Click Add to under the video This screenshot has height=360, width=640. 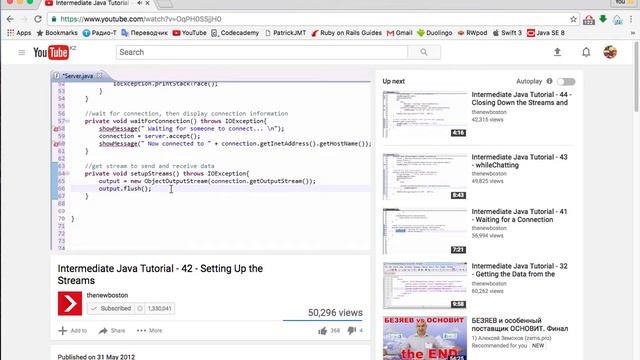[73, 331]
